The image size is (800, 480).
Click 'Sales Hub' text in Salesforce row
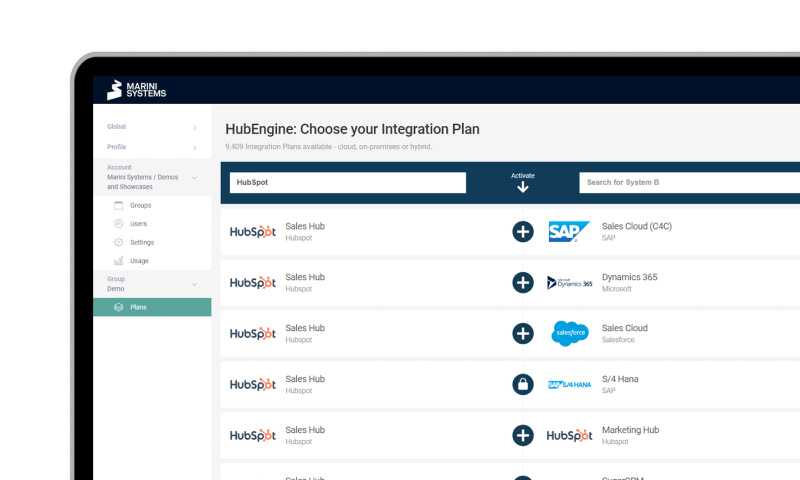[x=305, y=328]
